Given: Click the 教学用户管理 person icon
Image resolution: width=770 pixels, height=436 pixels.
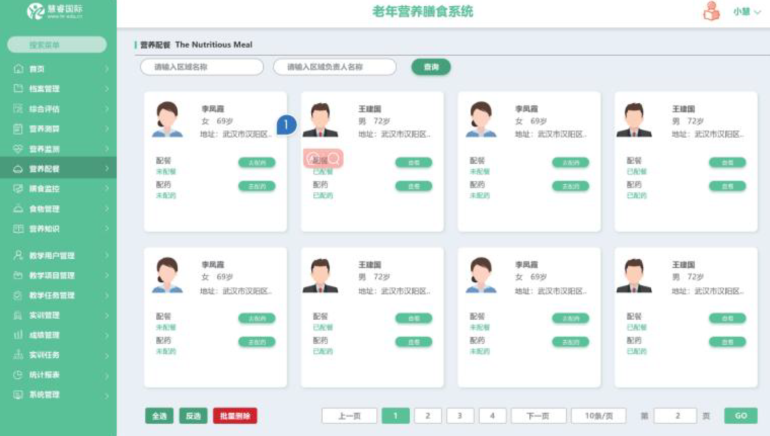Looking at the screenshot, I should click(18, 255).
